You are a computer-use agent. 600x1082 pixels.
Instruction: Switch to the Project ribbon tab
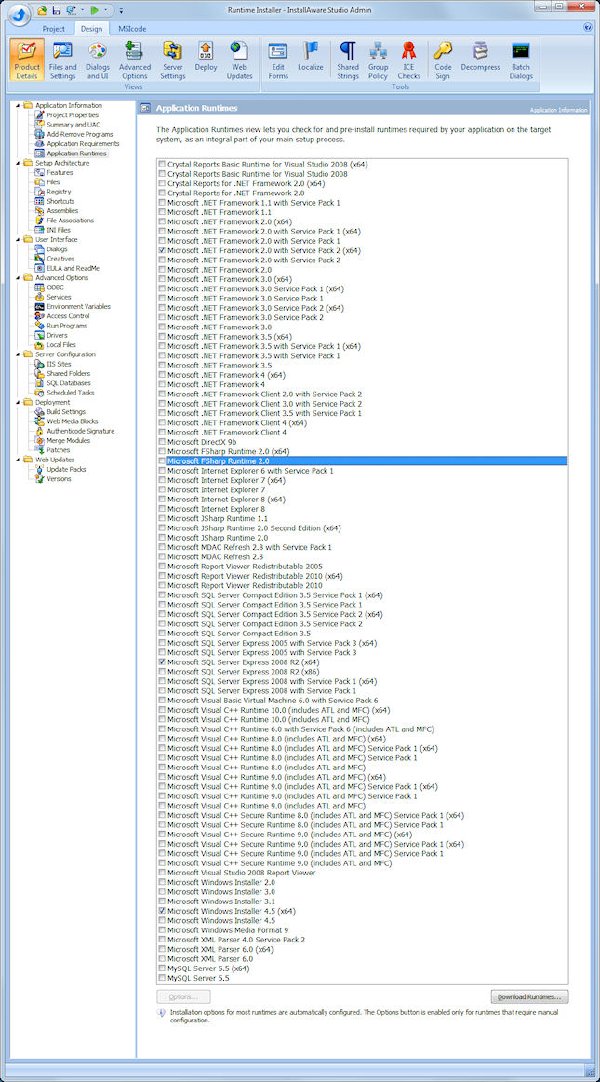pos(53,28)
